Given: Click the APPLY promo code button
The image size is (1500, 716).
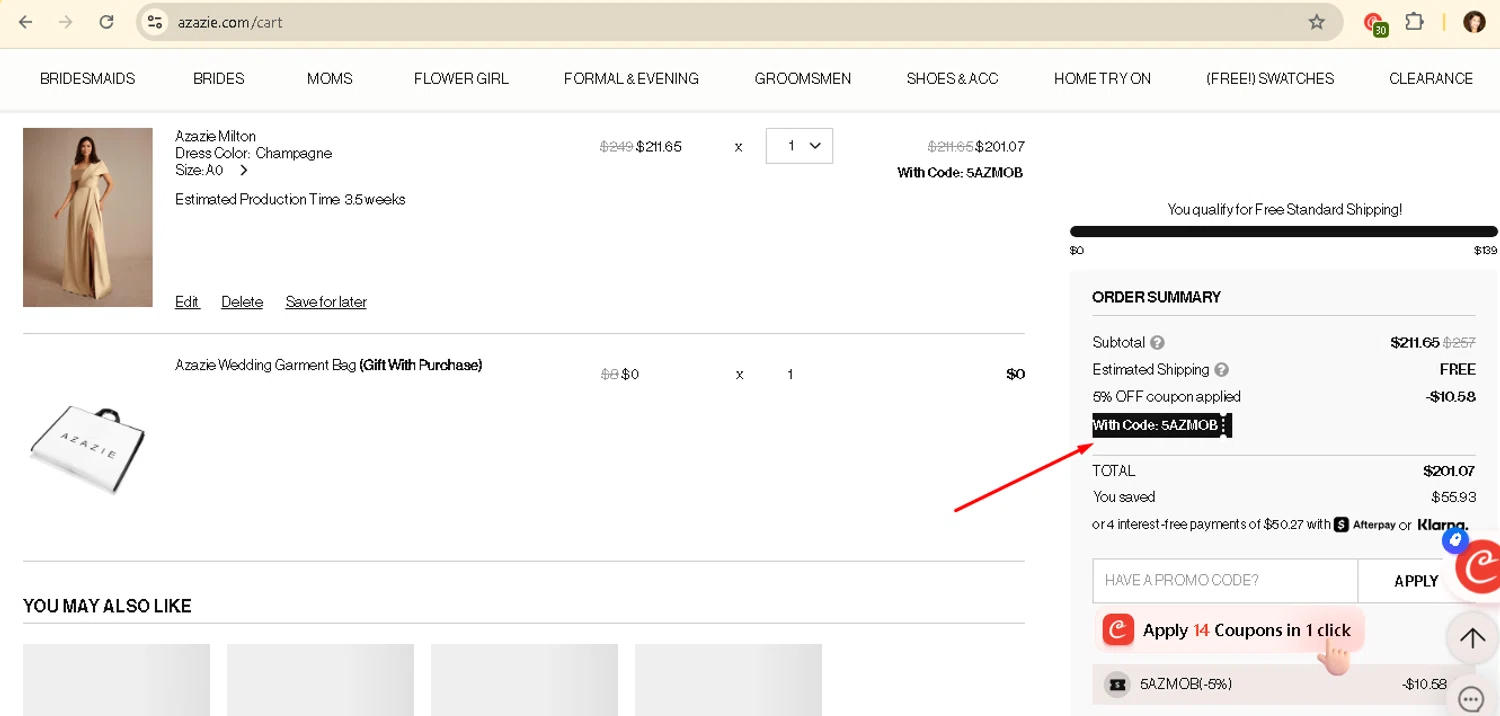Looking at the screenshot, I should tap(1416, 580).
